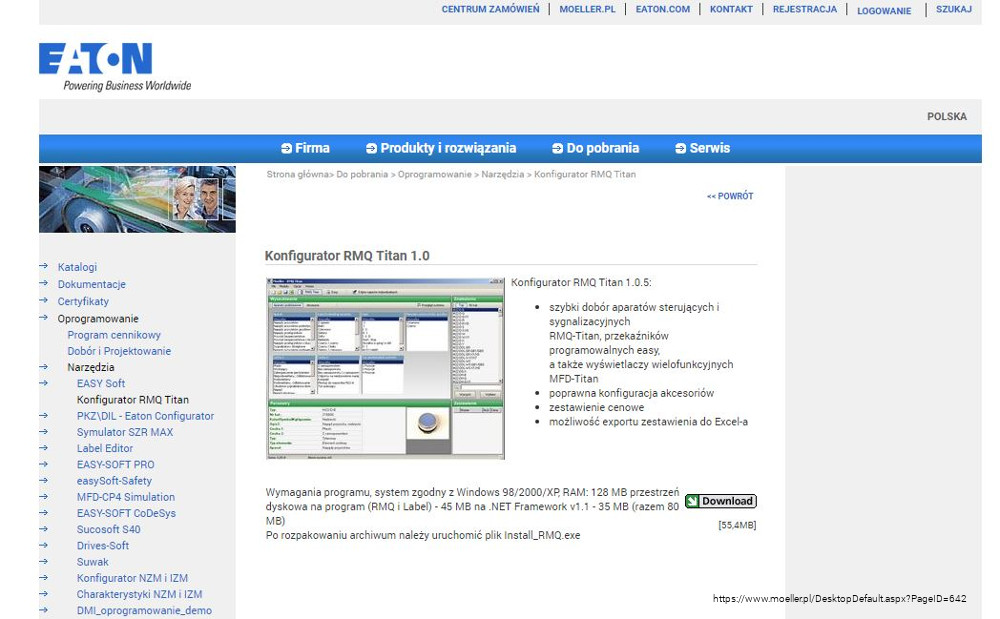Open the Serwis menu

tap(709, 149)
